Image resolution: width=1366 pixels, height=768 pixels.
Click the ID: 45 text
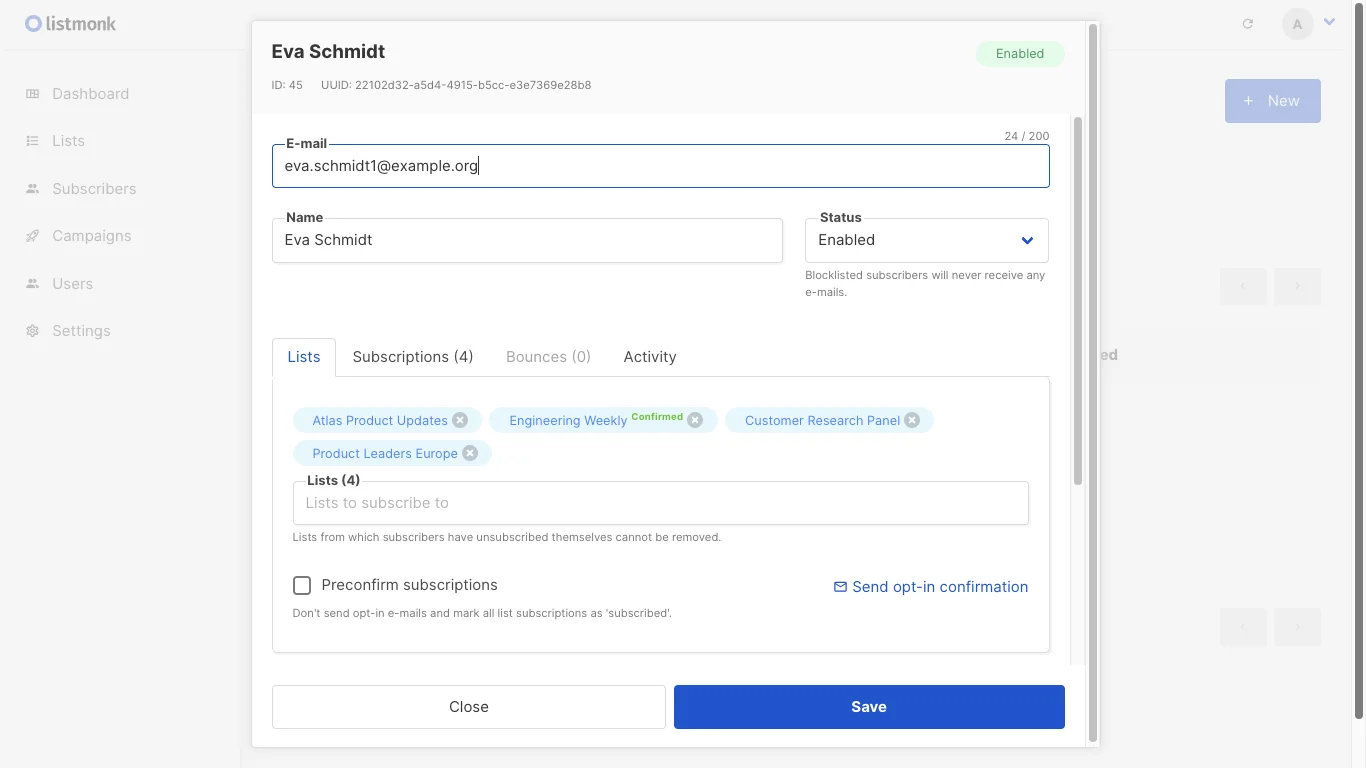287,85
